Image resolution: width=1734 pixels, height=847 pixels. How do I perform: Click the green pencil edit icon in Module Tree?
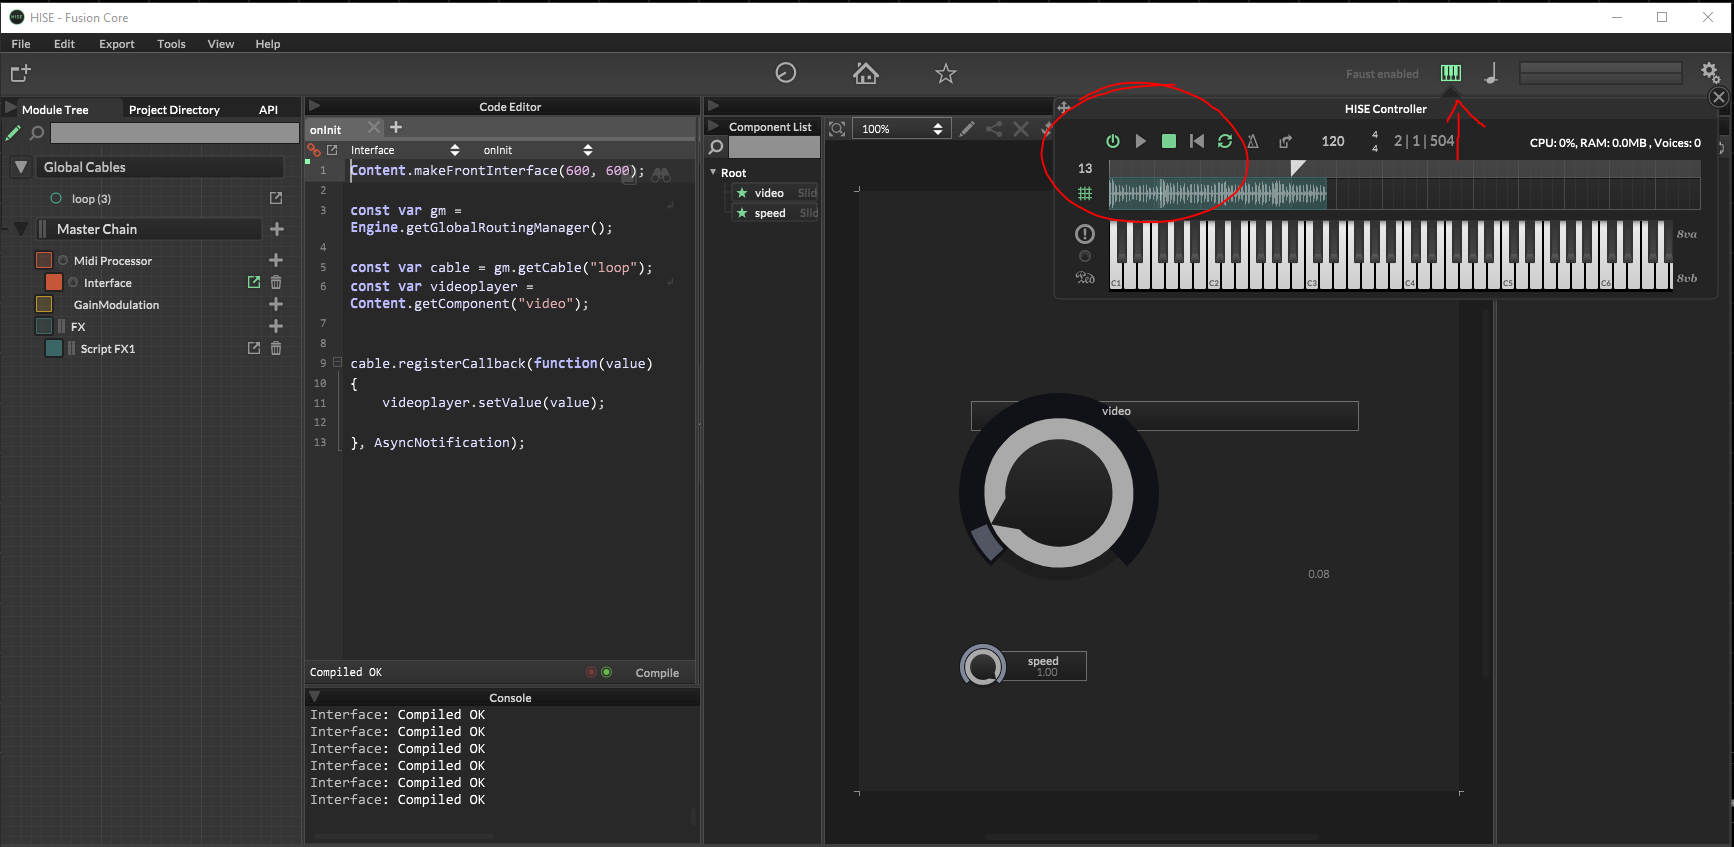point(13,133)
